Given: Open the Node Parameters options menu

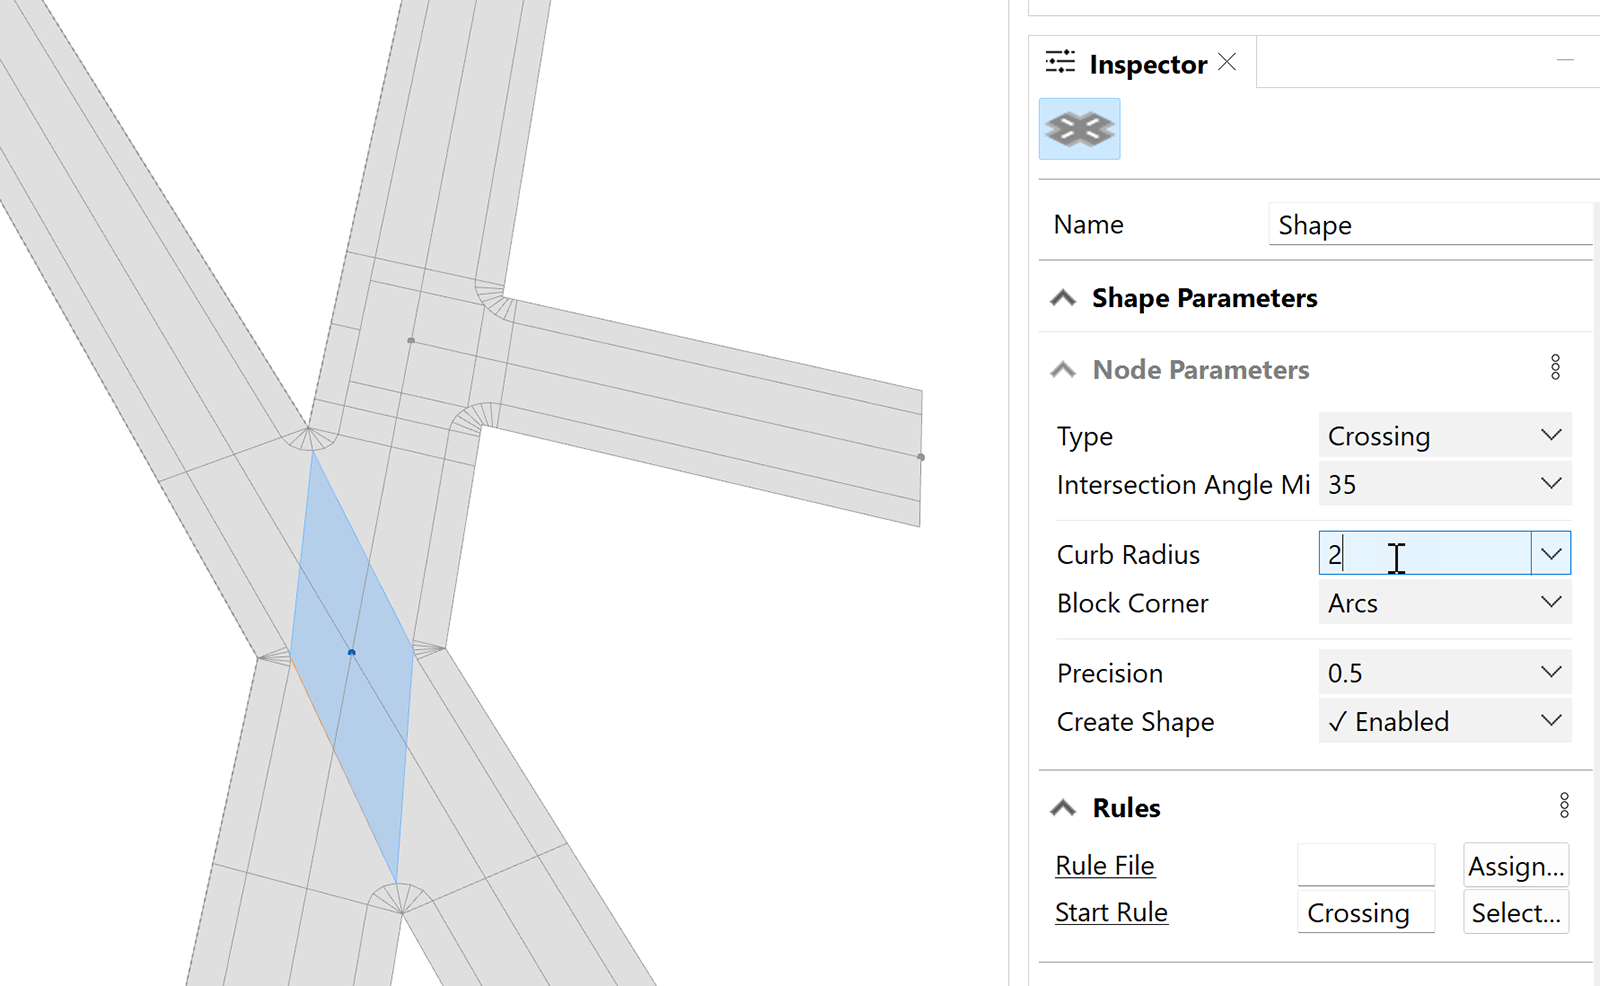Looking at the screenshot, I should (x=1556, y=367).
